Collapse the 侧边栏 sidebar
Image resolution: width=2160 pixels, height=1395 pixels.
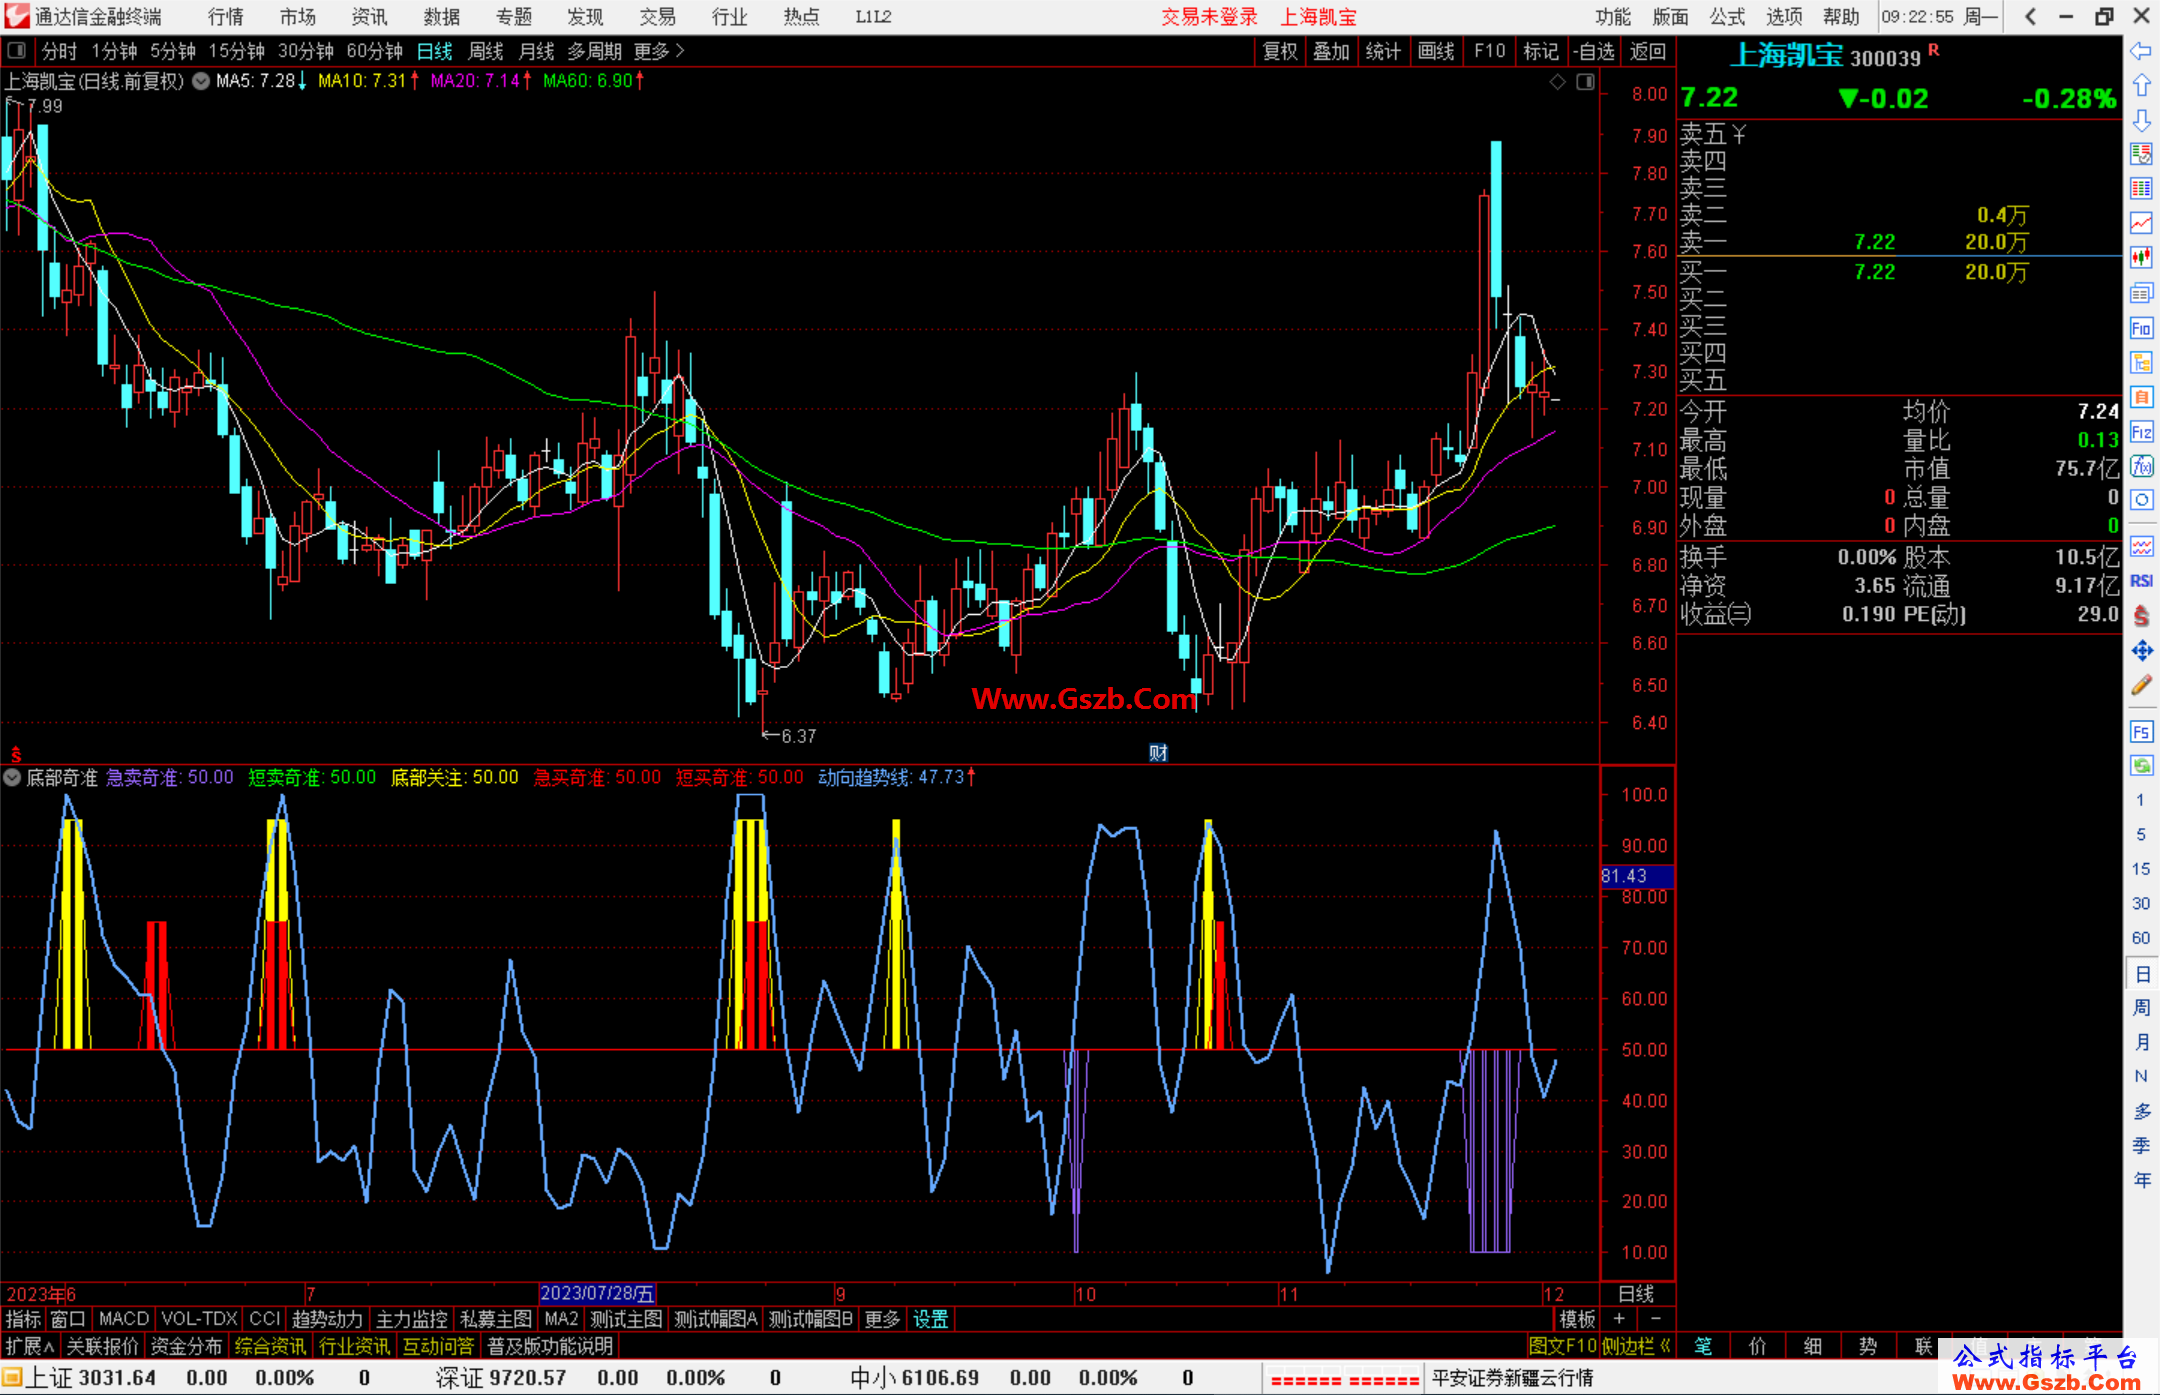(x=1636, y=1346)
